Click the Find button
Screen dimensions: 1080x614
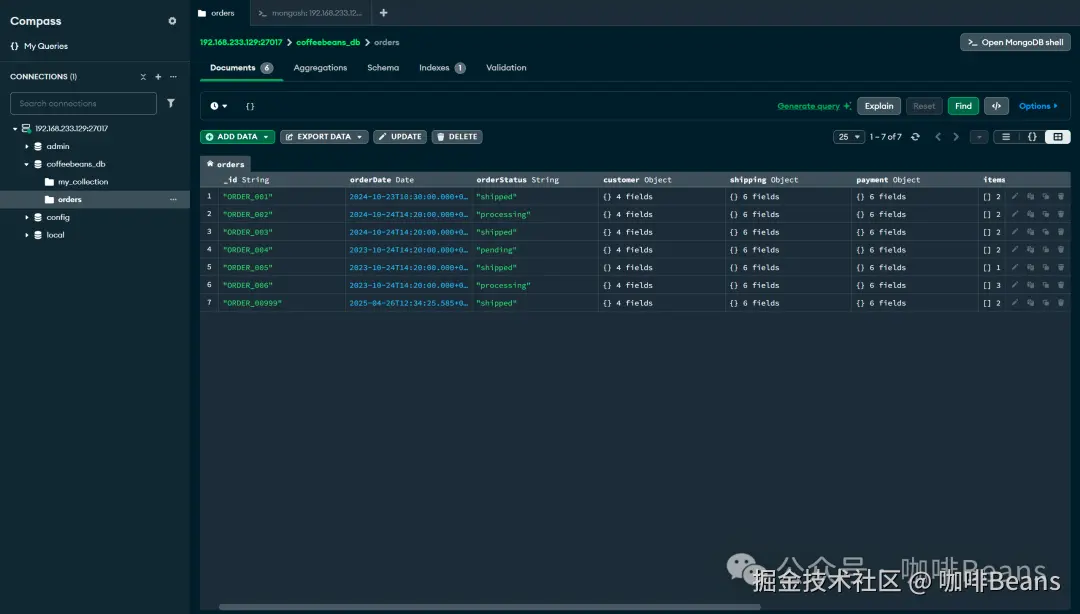tap(963, 106)
